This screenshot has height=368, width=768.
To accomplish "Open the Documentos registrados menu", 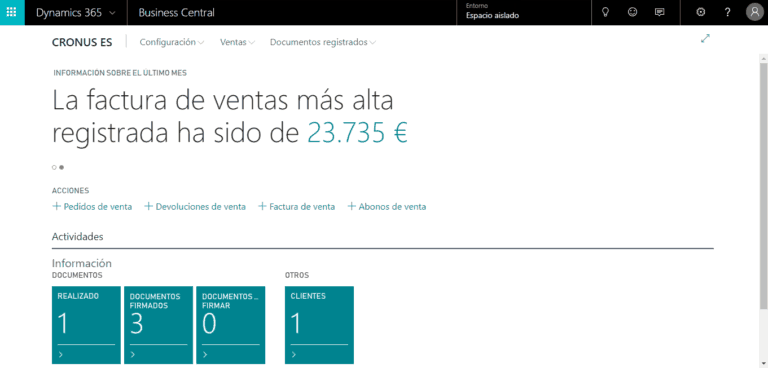I will pos(323,42).
